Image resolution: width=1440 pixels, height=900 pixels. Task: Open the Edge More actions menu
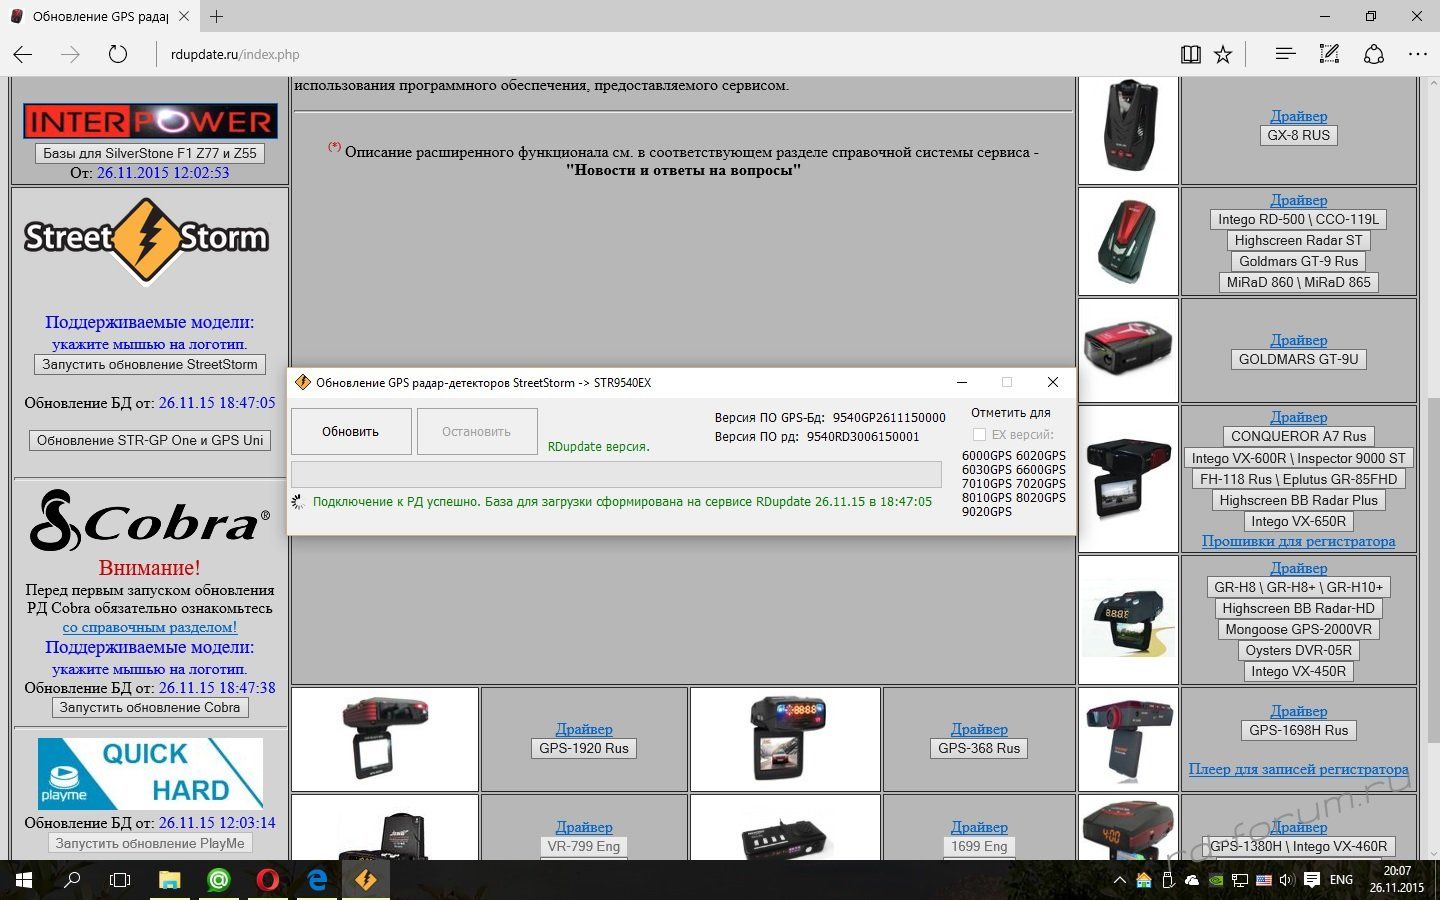1418,55
